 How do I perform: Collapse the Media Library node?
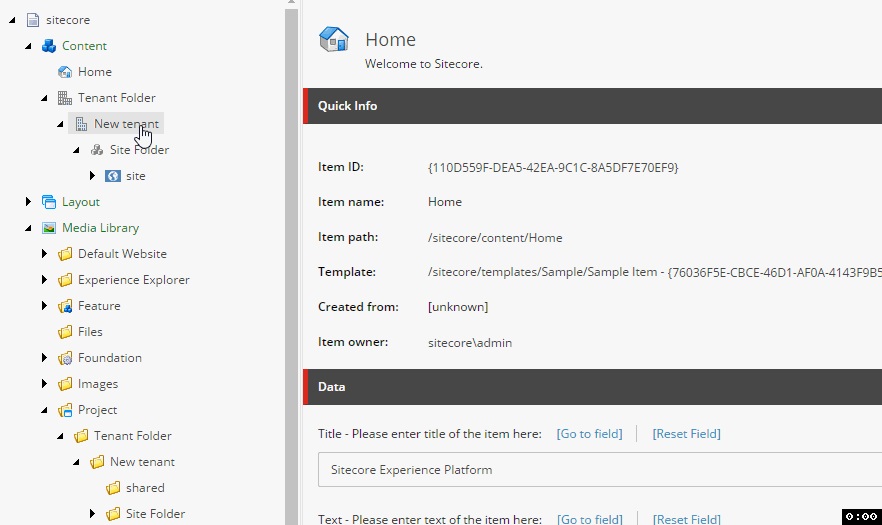click(x=28, y=228)
